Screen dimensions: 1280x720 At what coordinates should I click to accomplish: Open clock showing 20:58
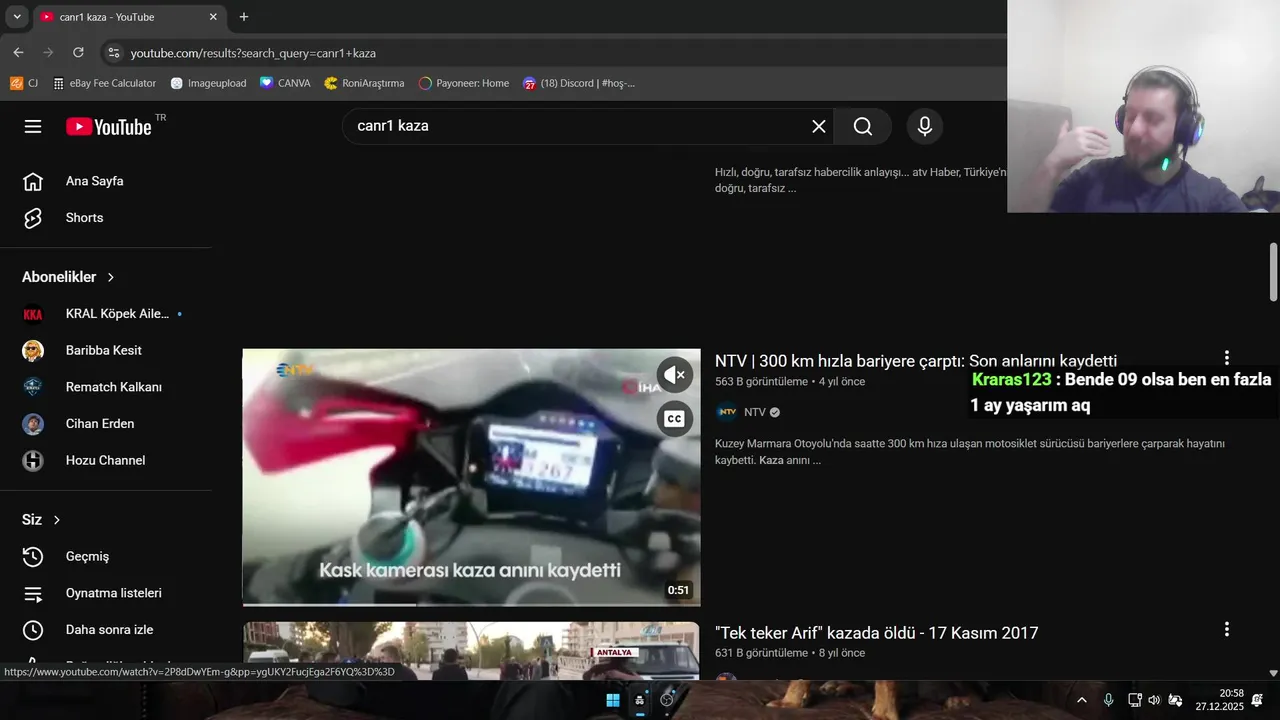pyautogui.click(x=1219, y=700)
